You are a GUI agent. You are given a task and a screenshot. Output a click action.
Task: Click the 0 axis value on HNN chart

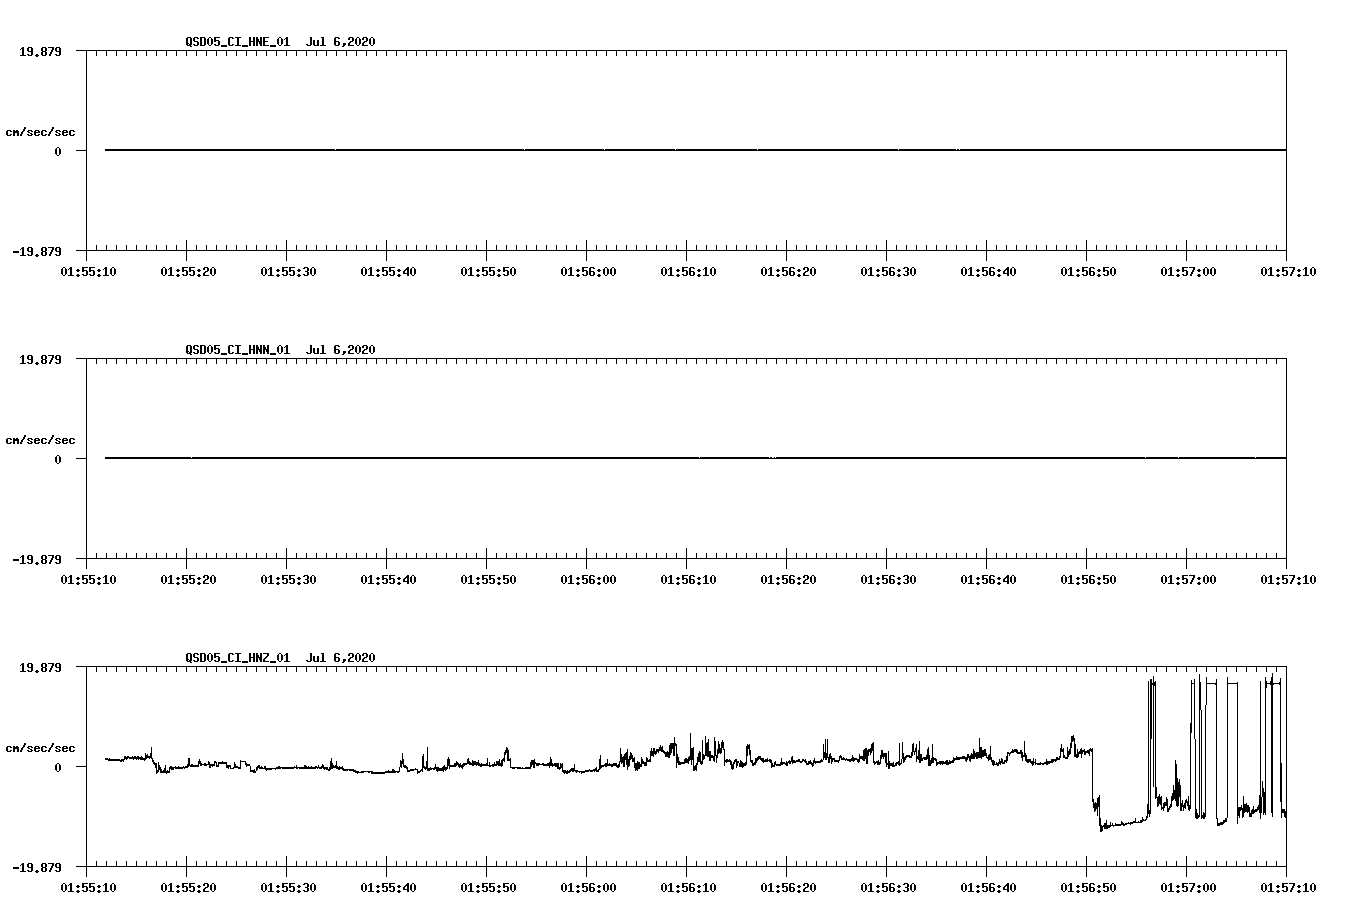pos(58,459)
